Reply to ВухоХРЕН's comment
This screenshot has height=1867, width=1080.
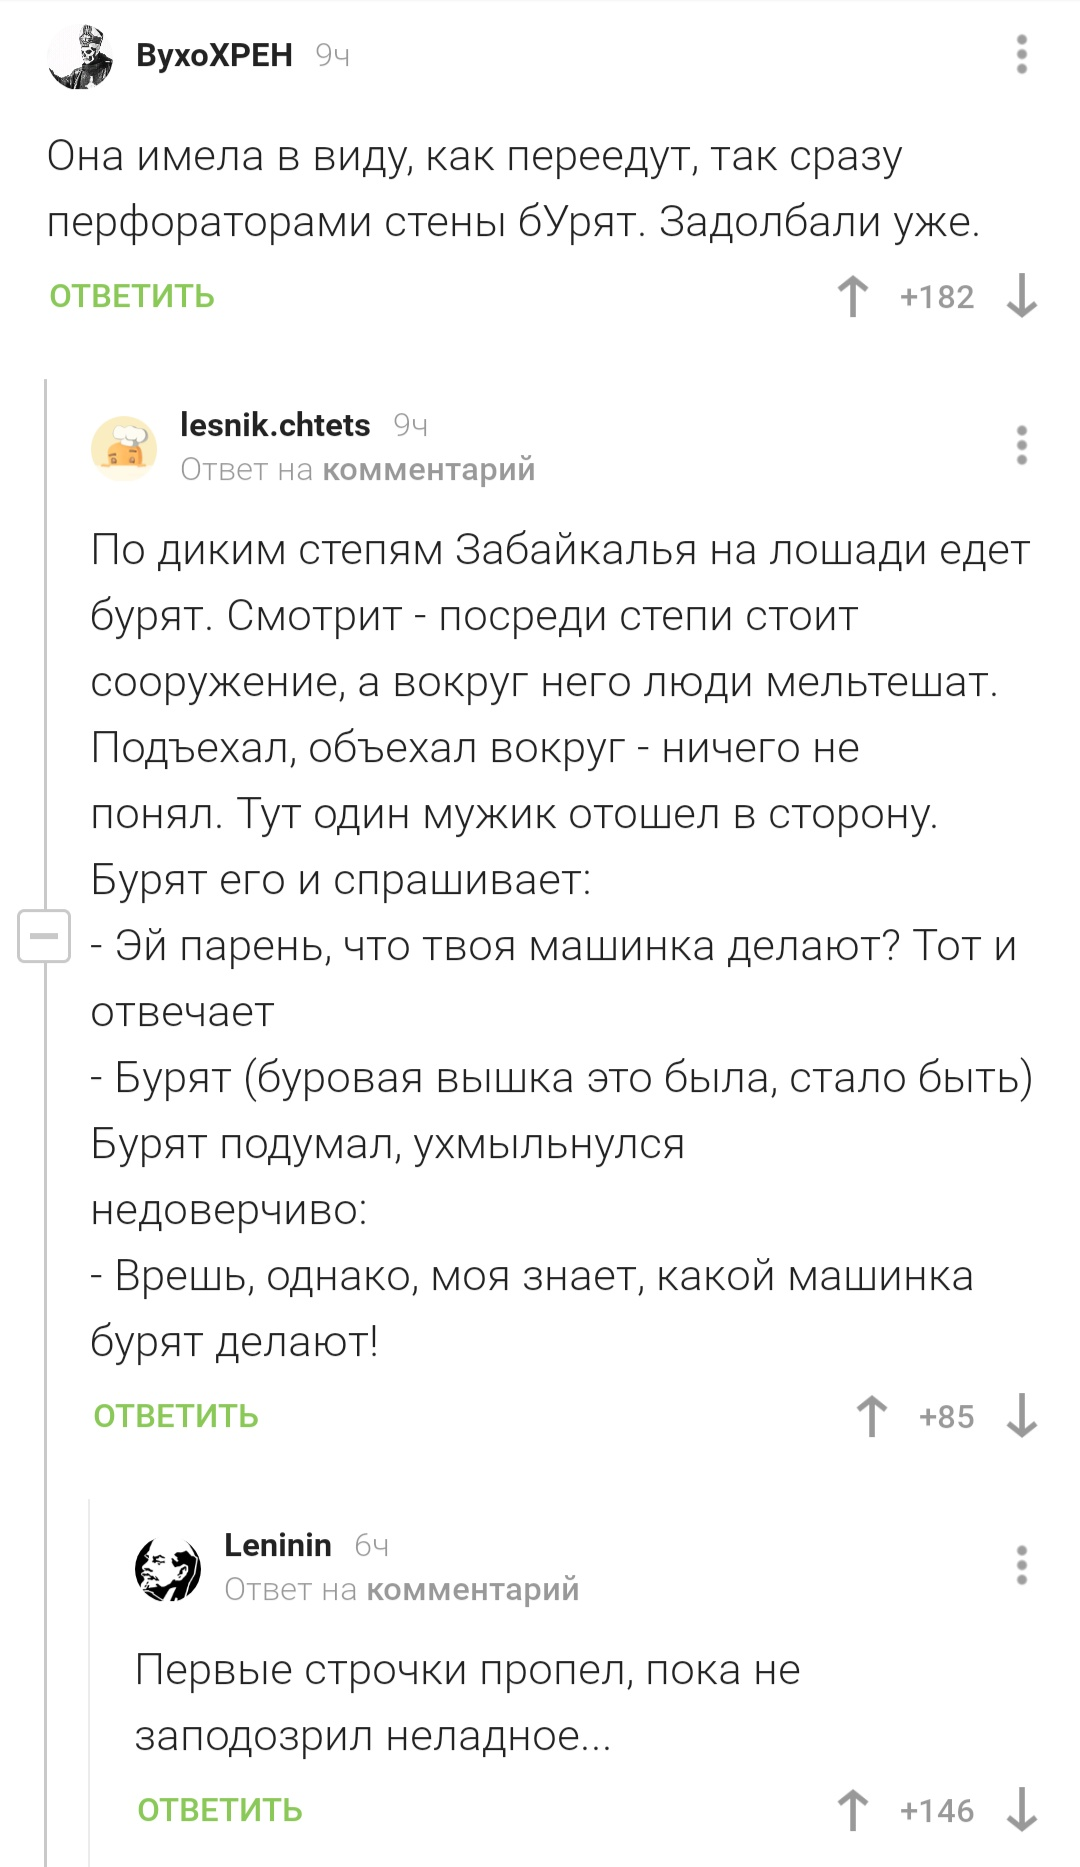132,297
